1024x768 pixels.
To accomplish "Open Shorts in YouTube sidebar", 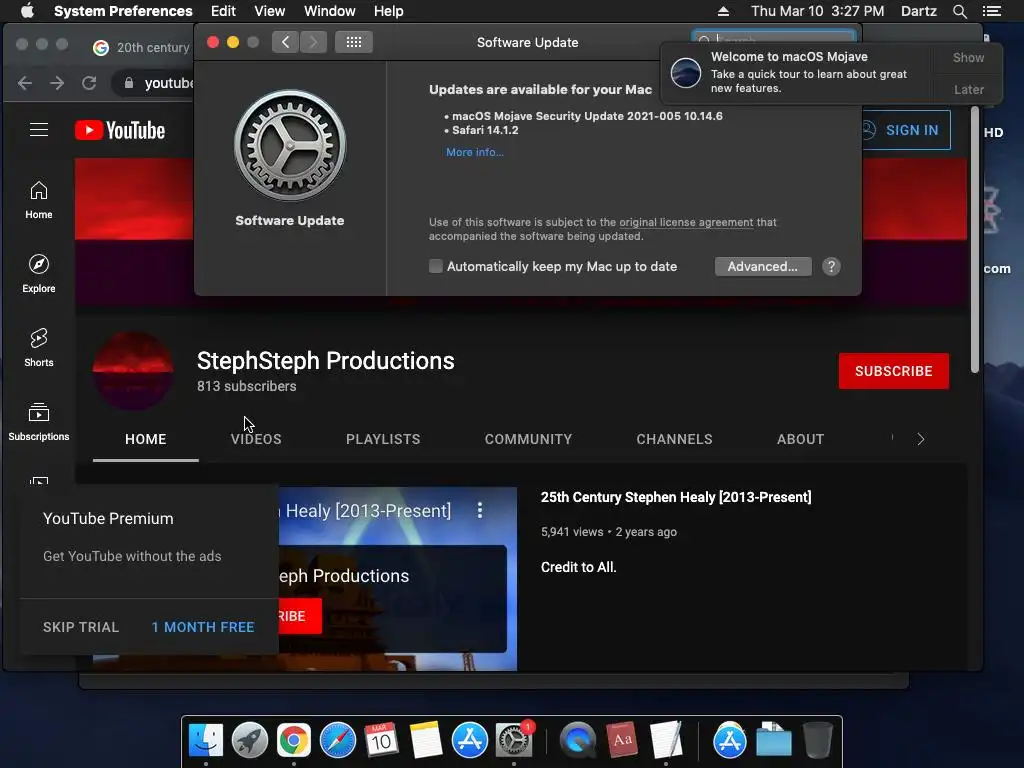I will pyautogui.click(x=39, y=347).
